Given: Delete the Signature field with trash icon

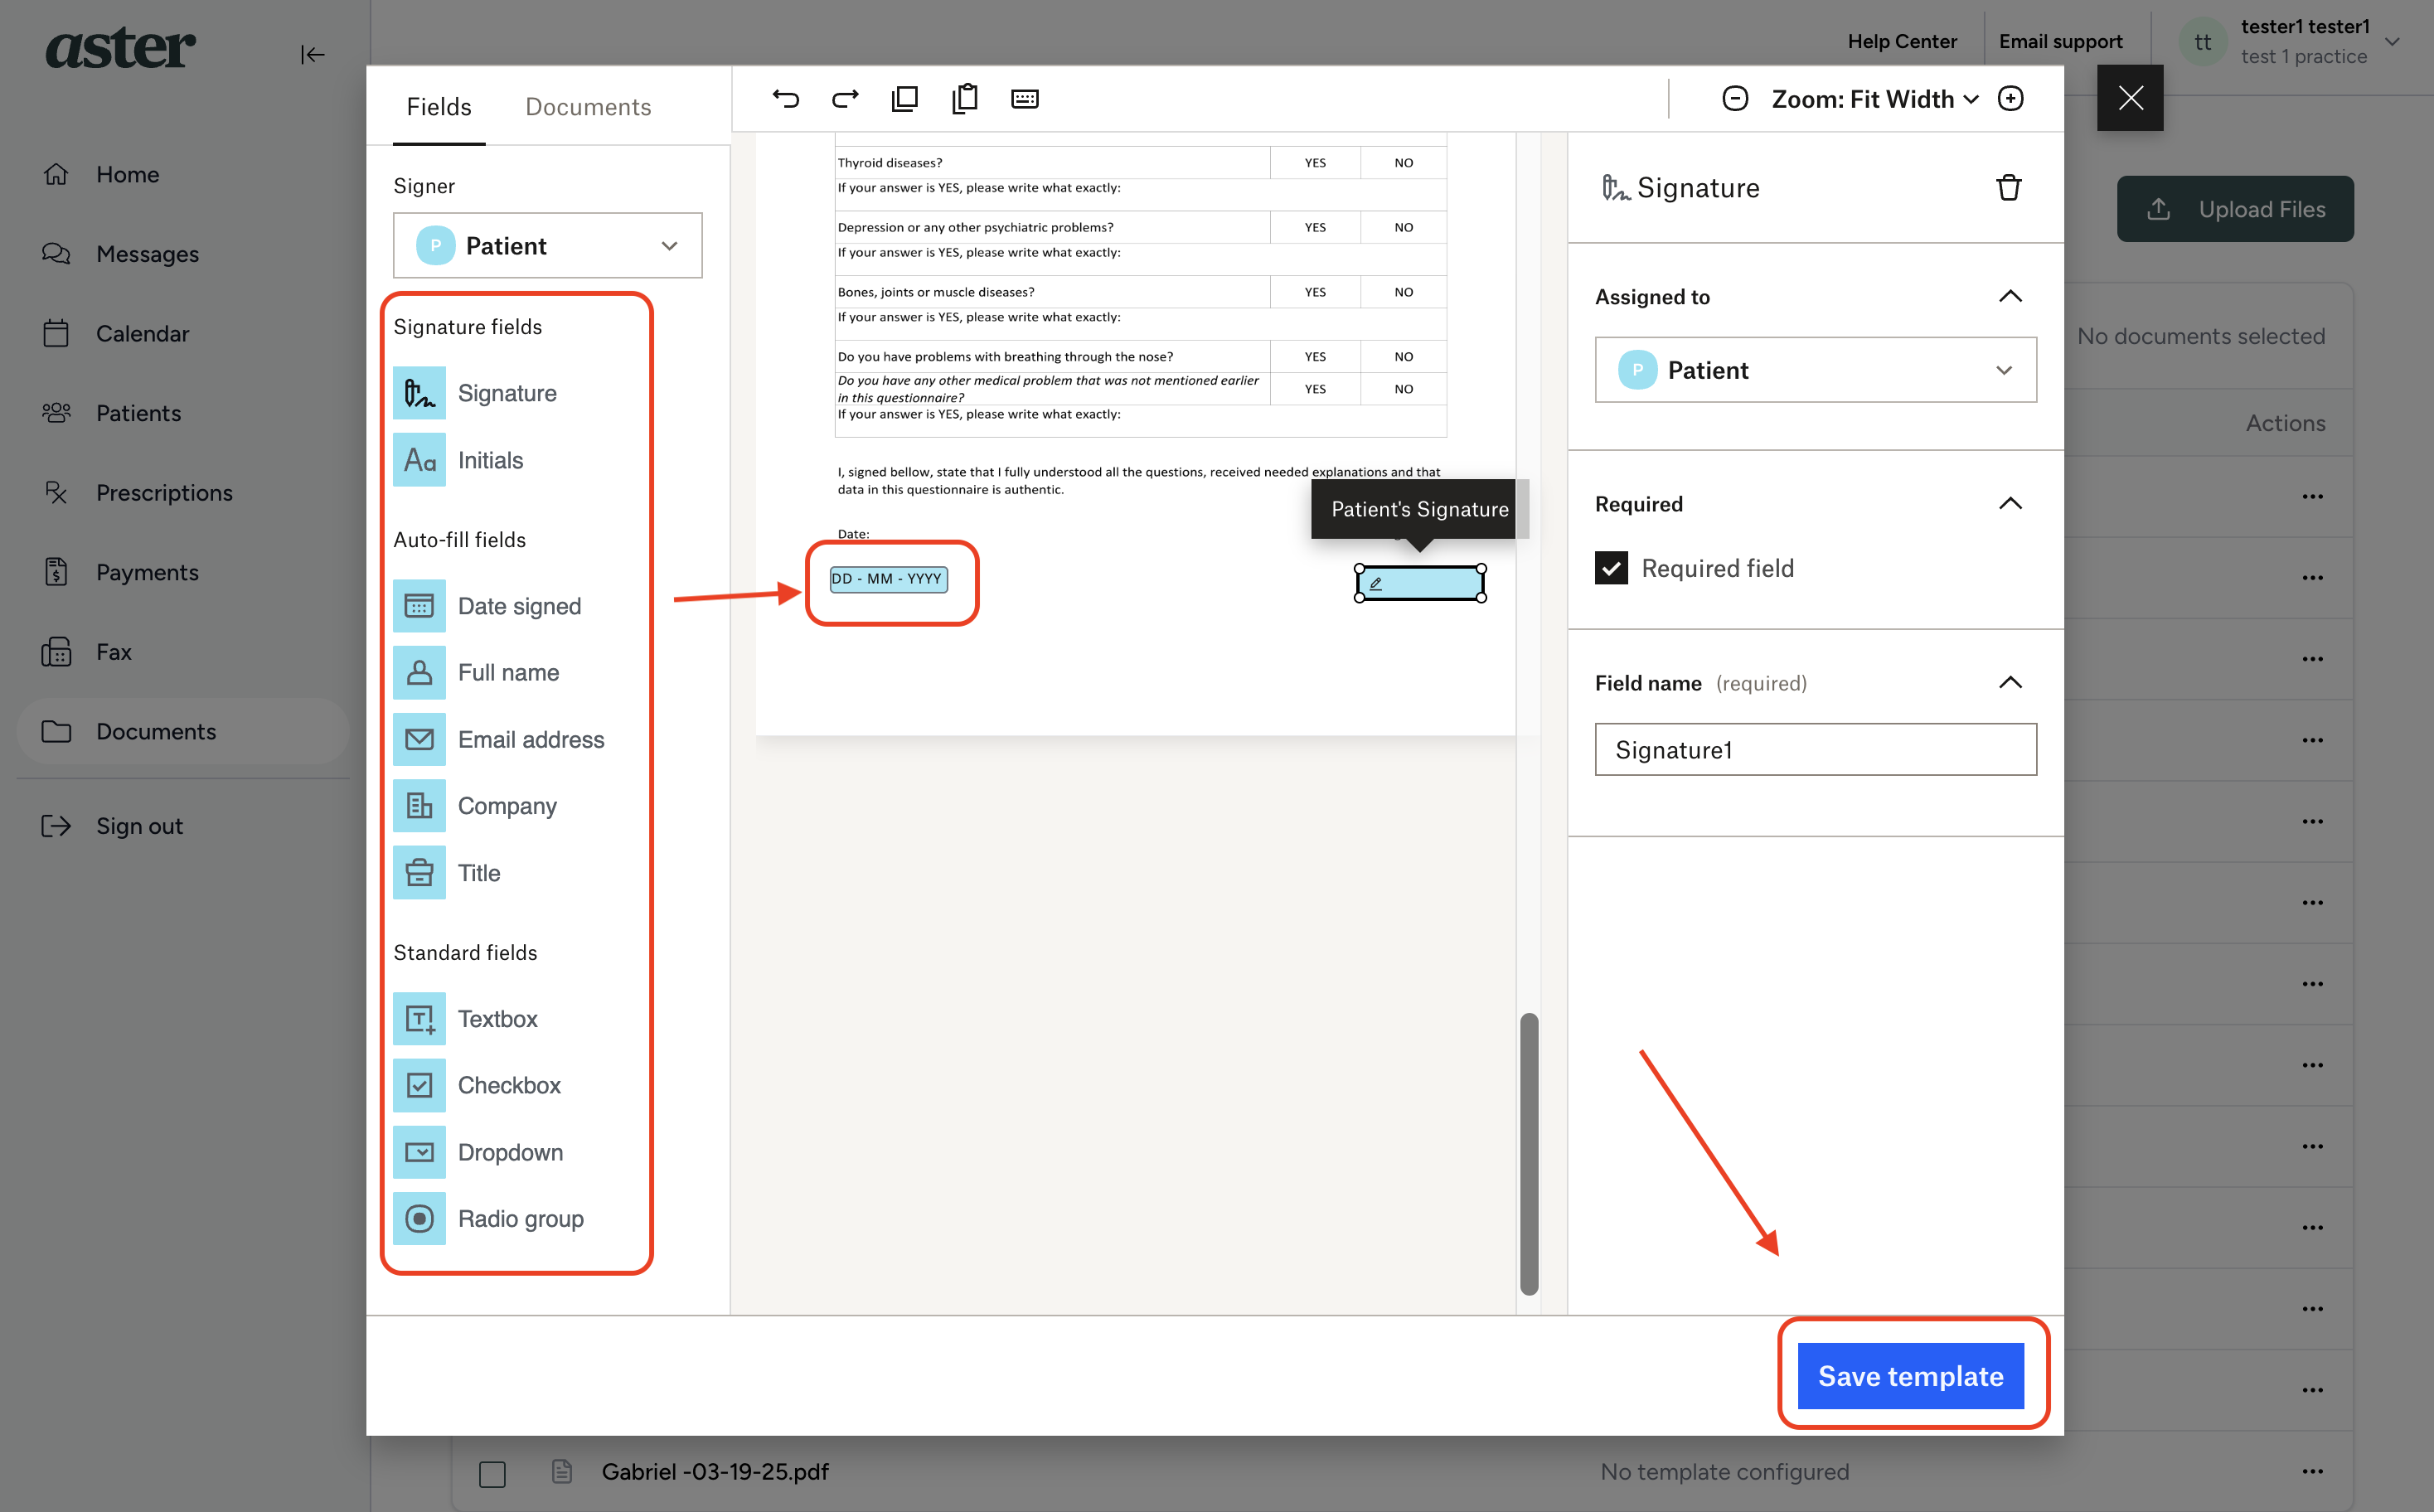Looking at the screenshot, I should [x=2009, y=187].
